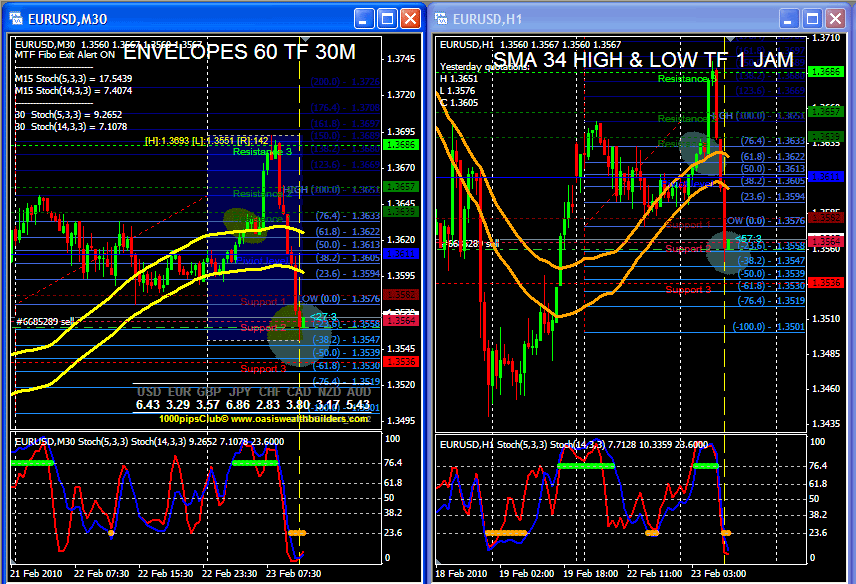Click the (61.8) - 1.3622 Fibo label on M30 chart

[x=348, y=231]
